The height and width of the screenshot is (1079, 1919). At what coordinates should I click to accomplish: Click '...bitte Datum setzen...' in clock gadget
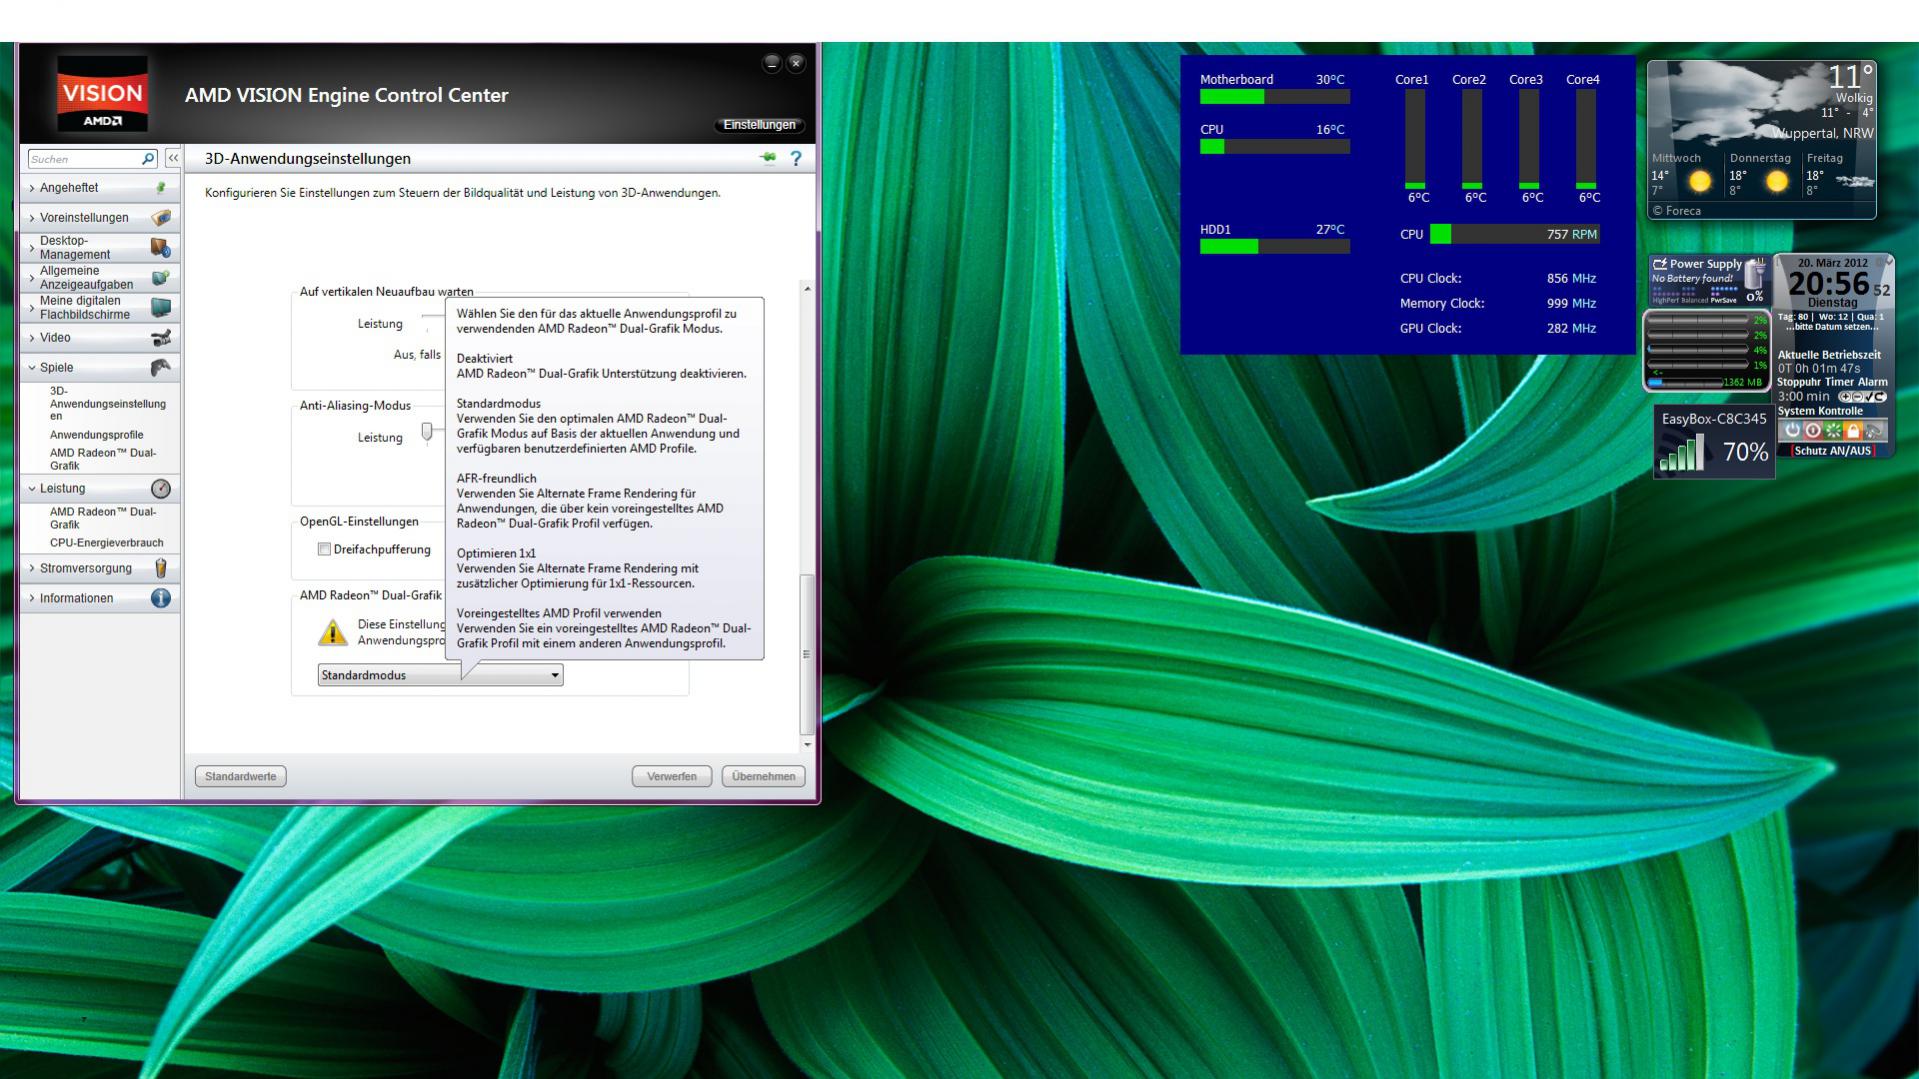[1832, 327]
